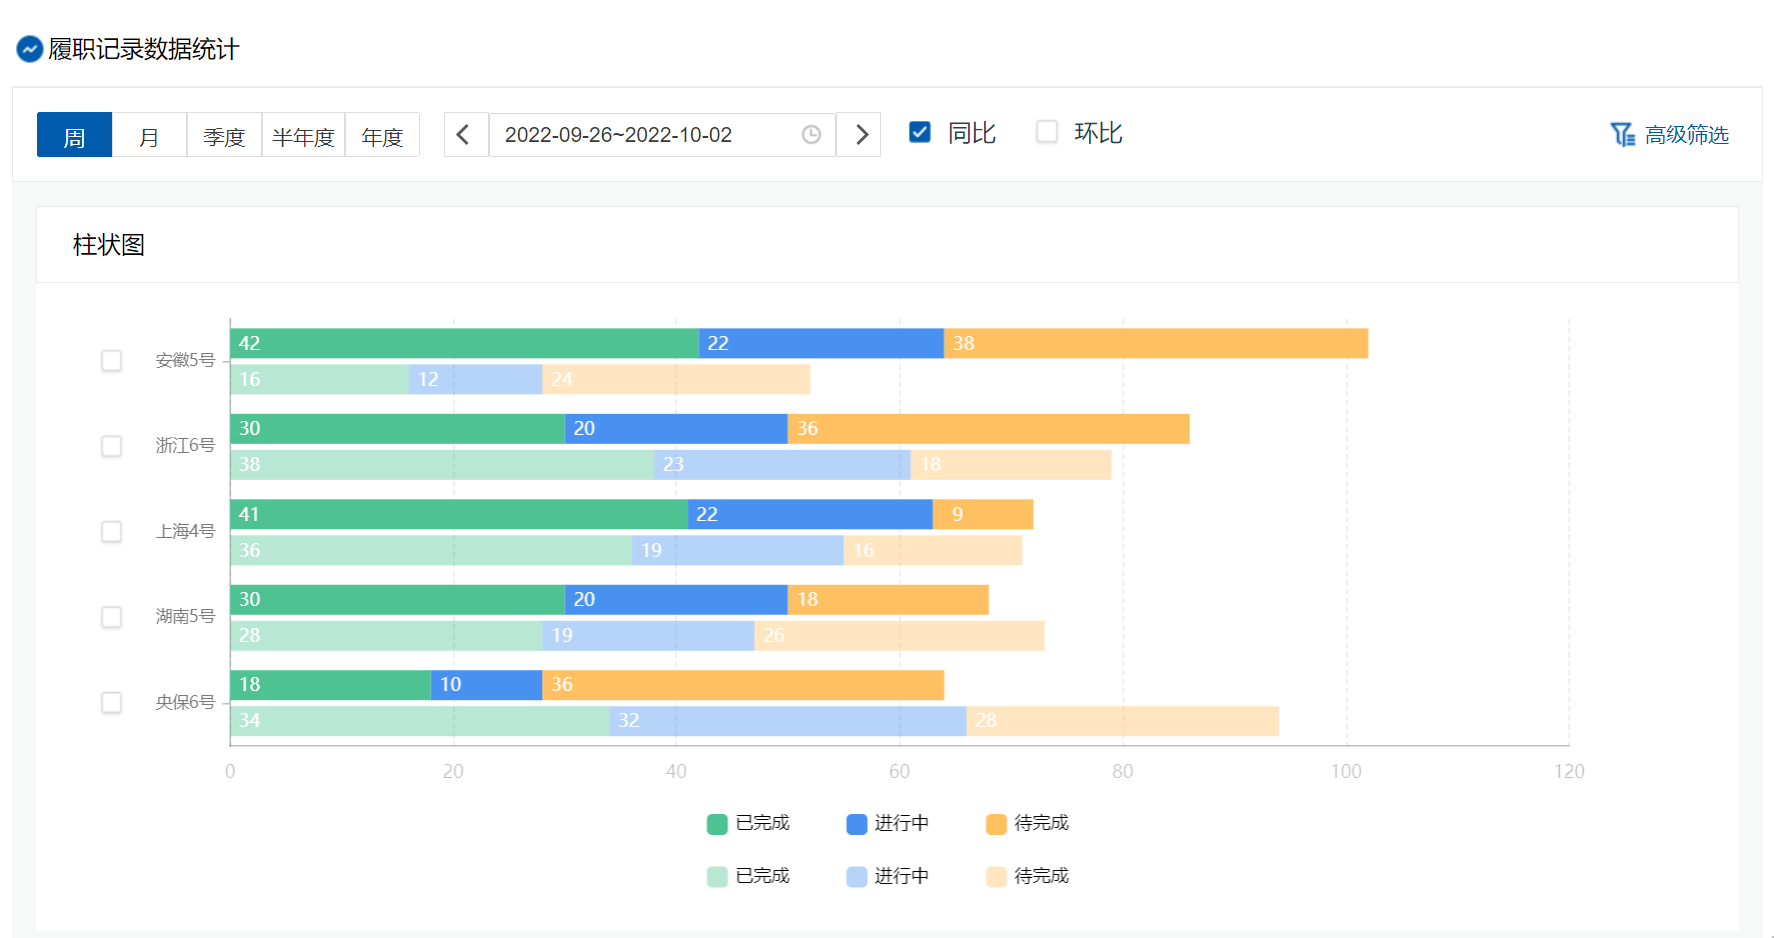
Task: Select the 周 tab
Action: [74, 135]
